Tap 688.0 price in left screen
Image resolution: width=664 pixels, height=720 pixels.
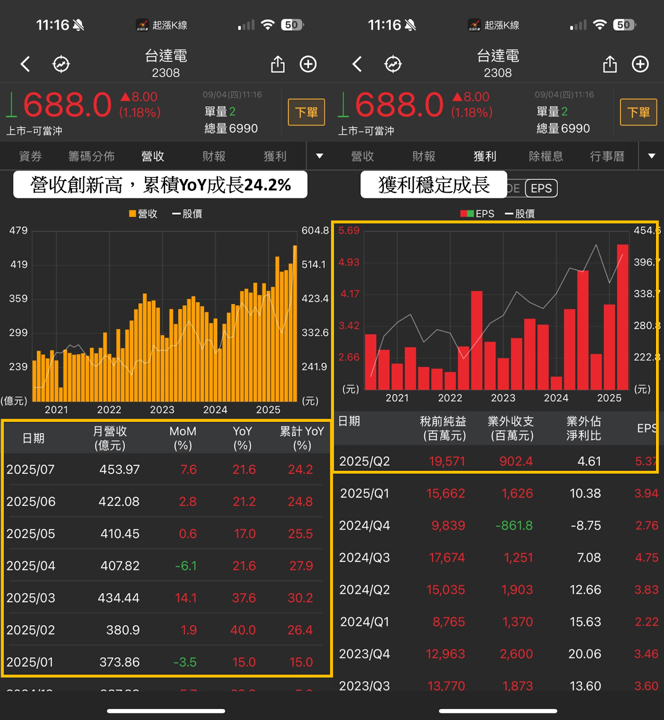67,105
